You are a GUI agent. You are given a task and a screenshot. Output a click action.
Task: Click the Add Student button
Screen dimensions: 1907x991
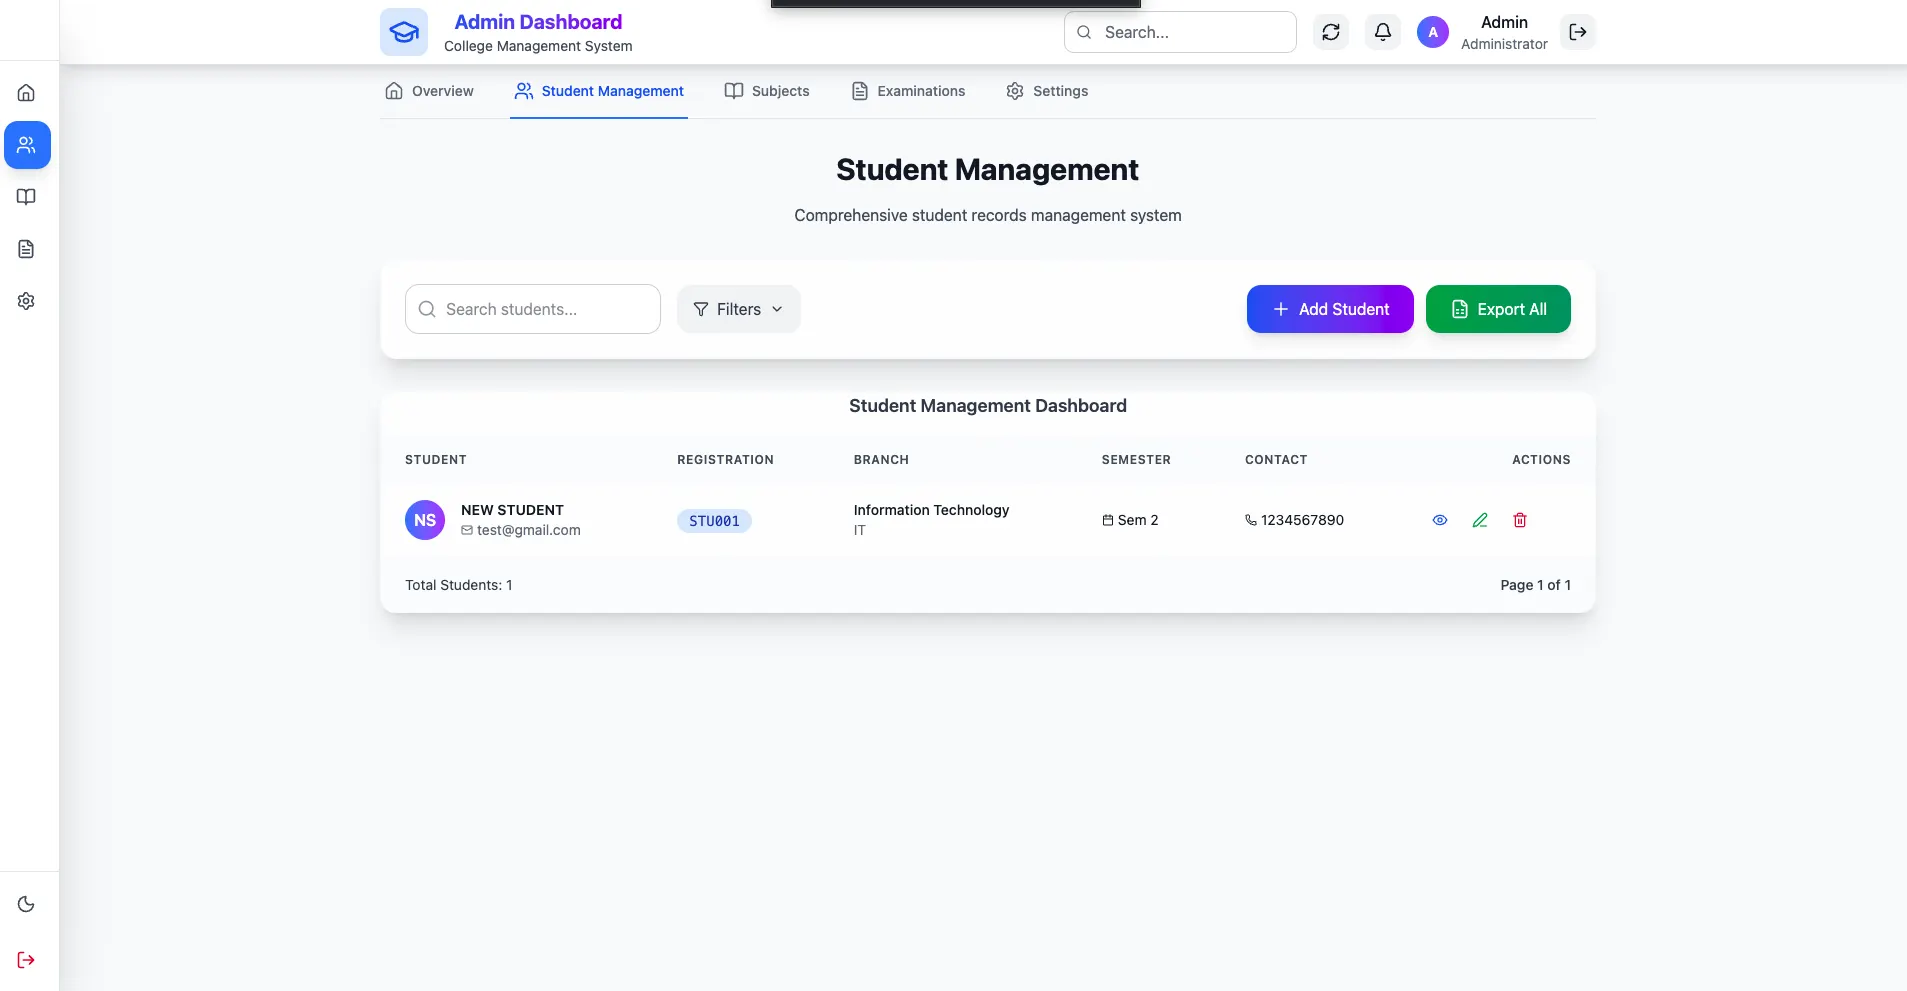1330,309
